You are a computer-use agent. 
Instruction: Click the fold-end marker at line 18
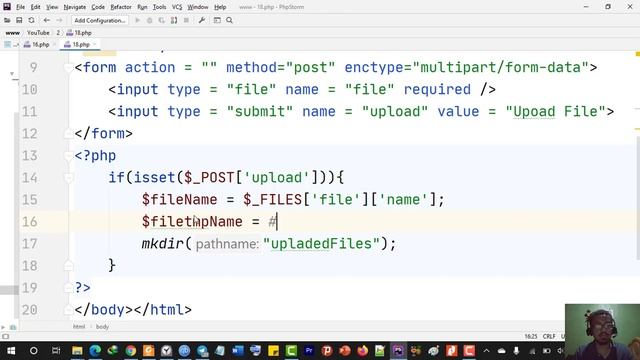pos(69,266)
